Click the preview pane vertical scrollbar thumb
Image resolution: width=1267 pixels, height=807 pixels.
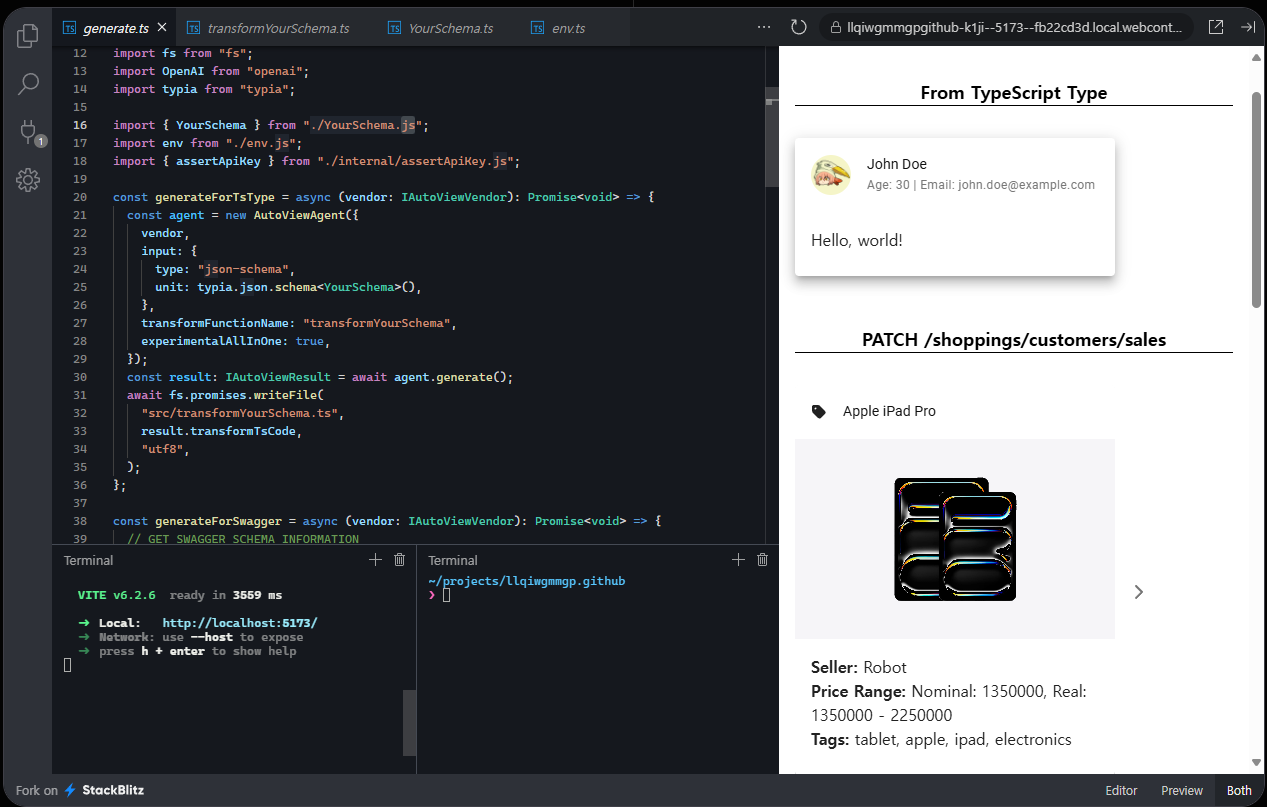[x=1256, y=200]
